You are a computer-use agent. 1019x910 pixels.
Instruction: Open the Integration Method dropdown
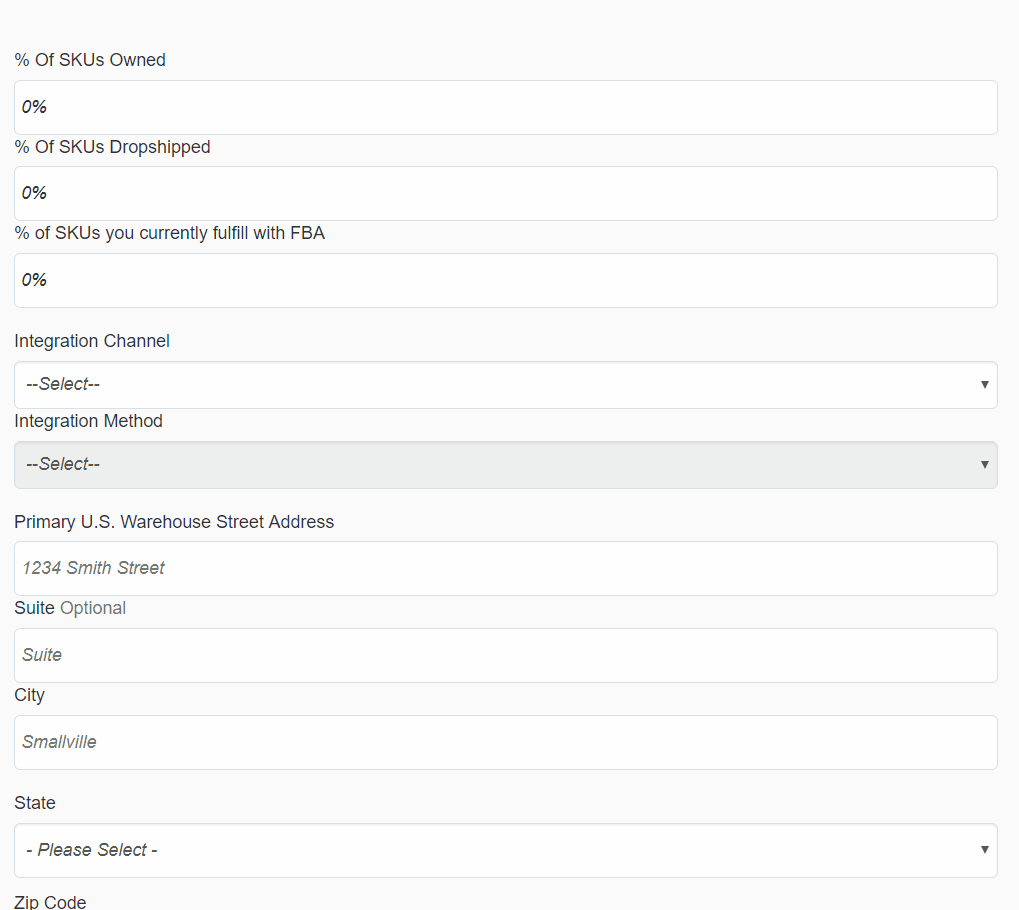pos(506,465)
